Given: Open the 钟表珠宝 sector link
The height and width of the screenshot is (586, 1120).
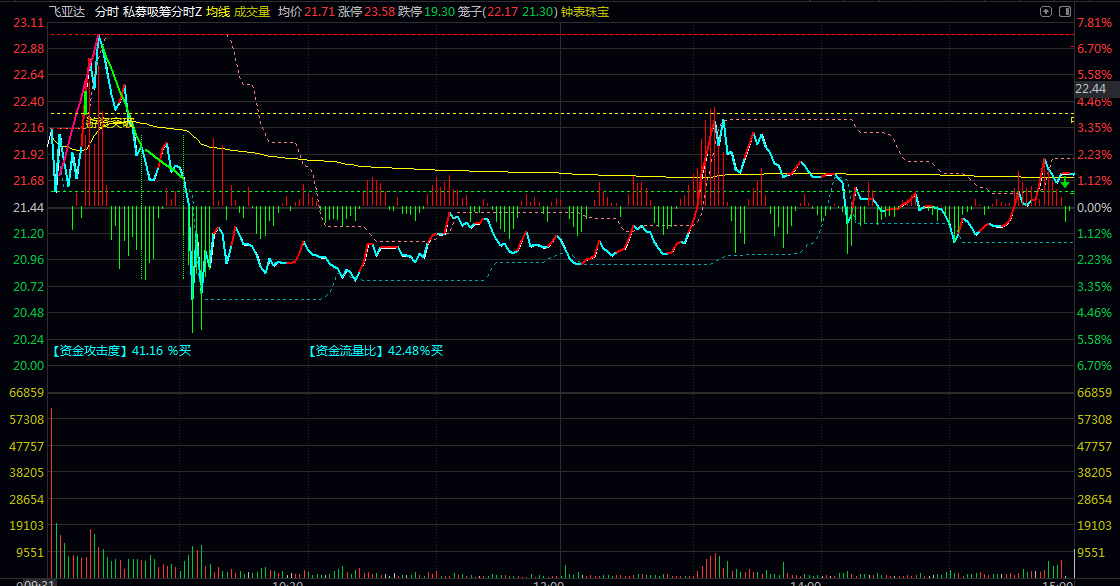Looking at the screenshot, I should (585, 11).
